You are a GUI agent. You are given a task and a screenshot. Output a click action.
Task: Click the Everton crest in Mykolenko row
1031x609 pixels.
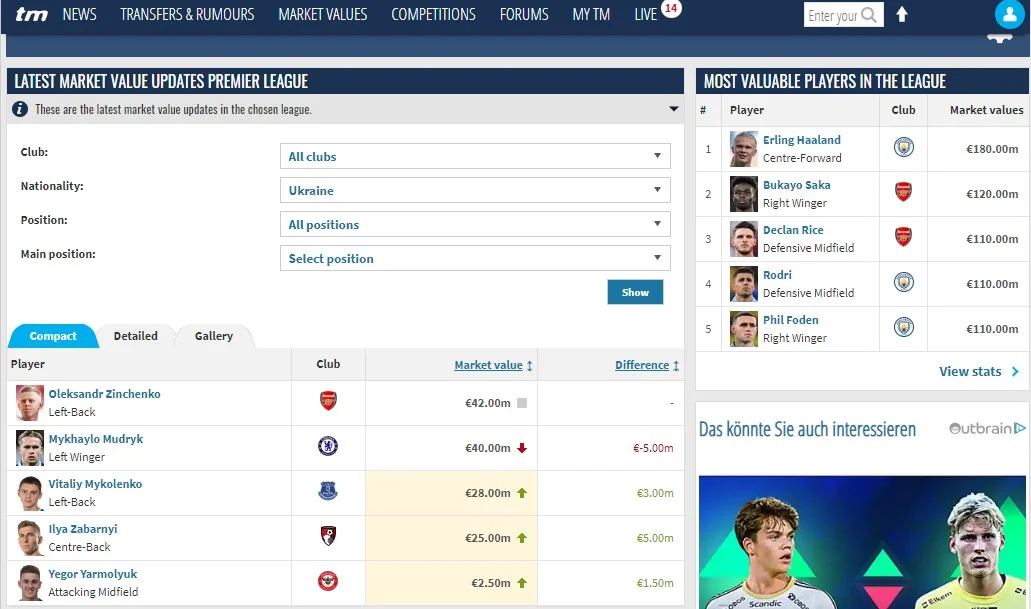pyautogui.click(x=328, y=491)
